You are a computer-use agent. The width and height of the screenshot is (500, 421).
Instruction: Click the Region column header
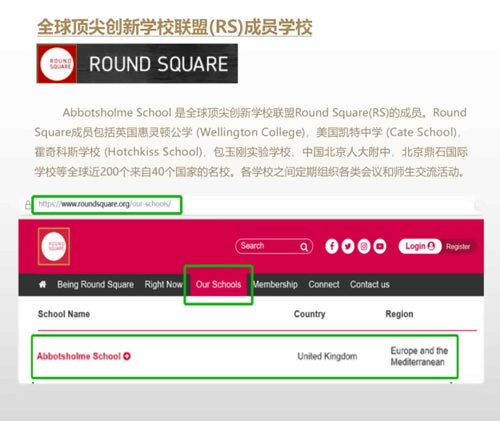[x=399, y=314]
